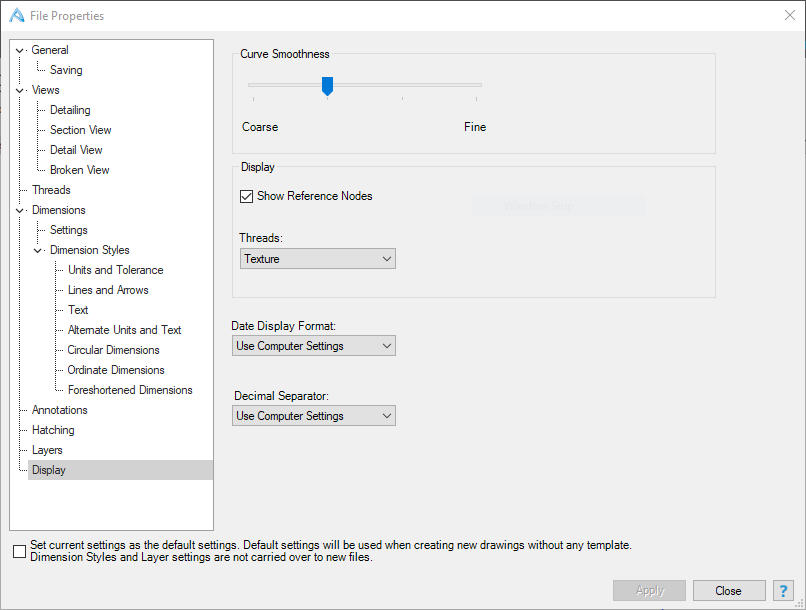Click the Close button

(728, 591)
